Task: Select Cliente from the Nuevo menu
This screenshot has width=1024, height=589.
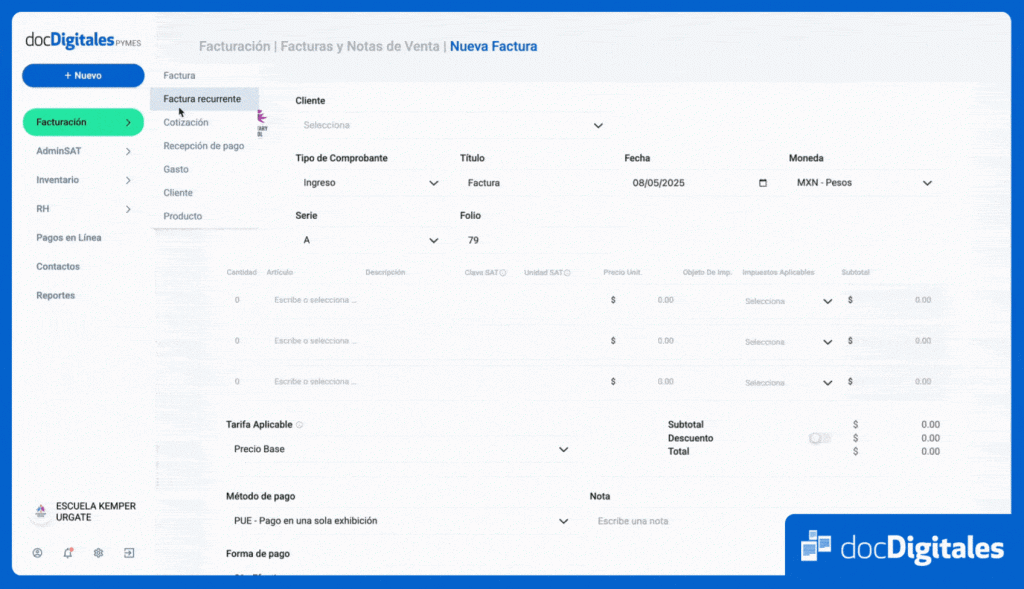Action: point(204,193)
